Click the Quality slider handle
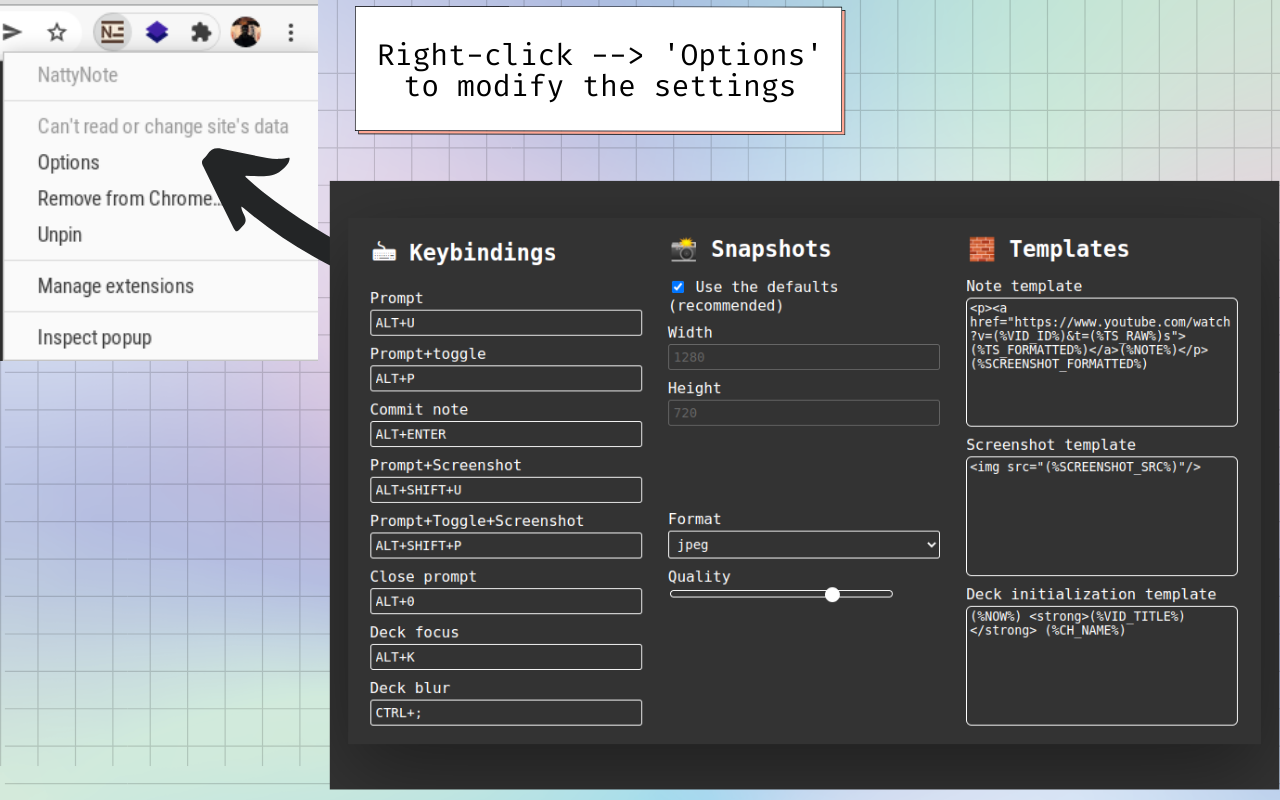 (832, 594)
